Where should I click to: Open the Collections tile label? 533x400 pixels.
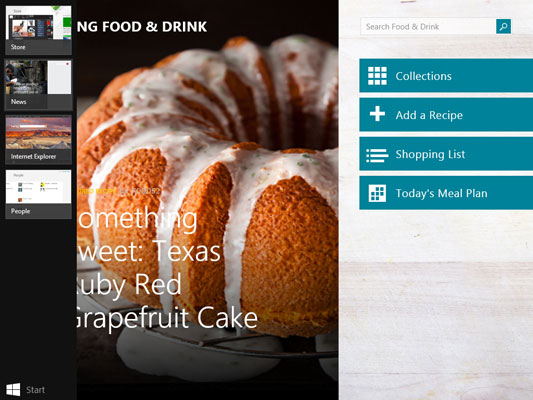tap(424, 76)
